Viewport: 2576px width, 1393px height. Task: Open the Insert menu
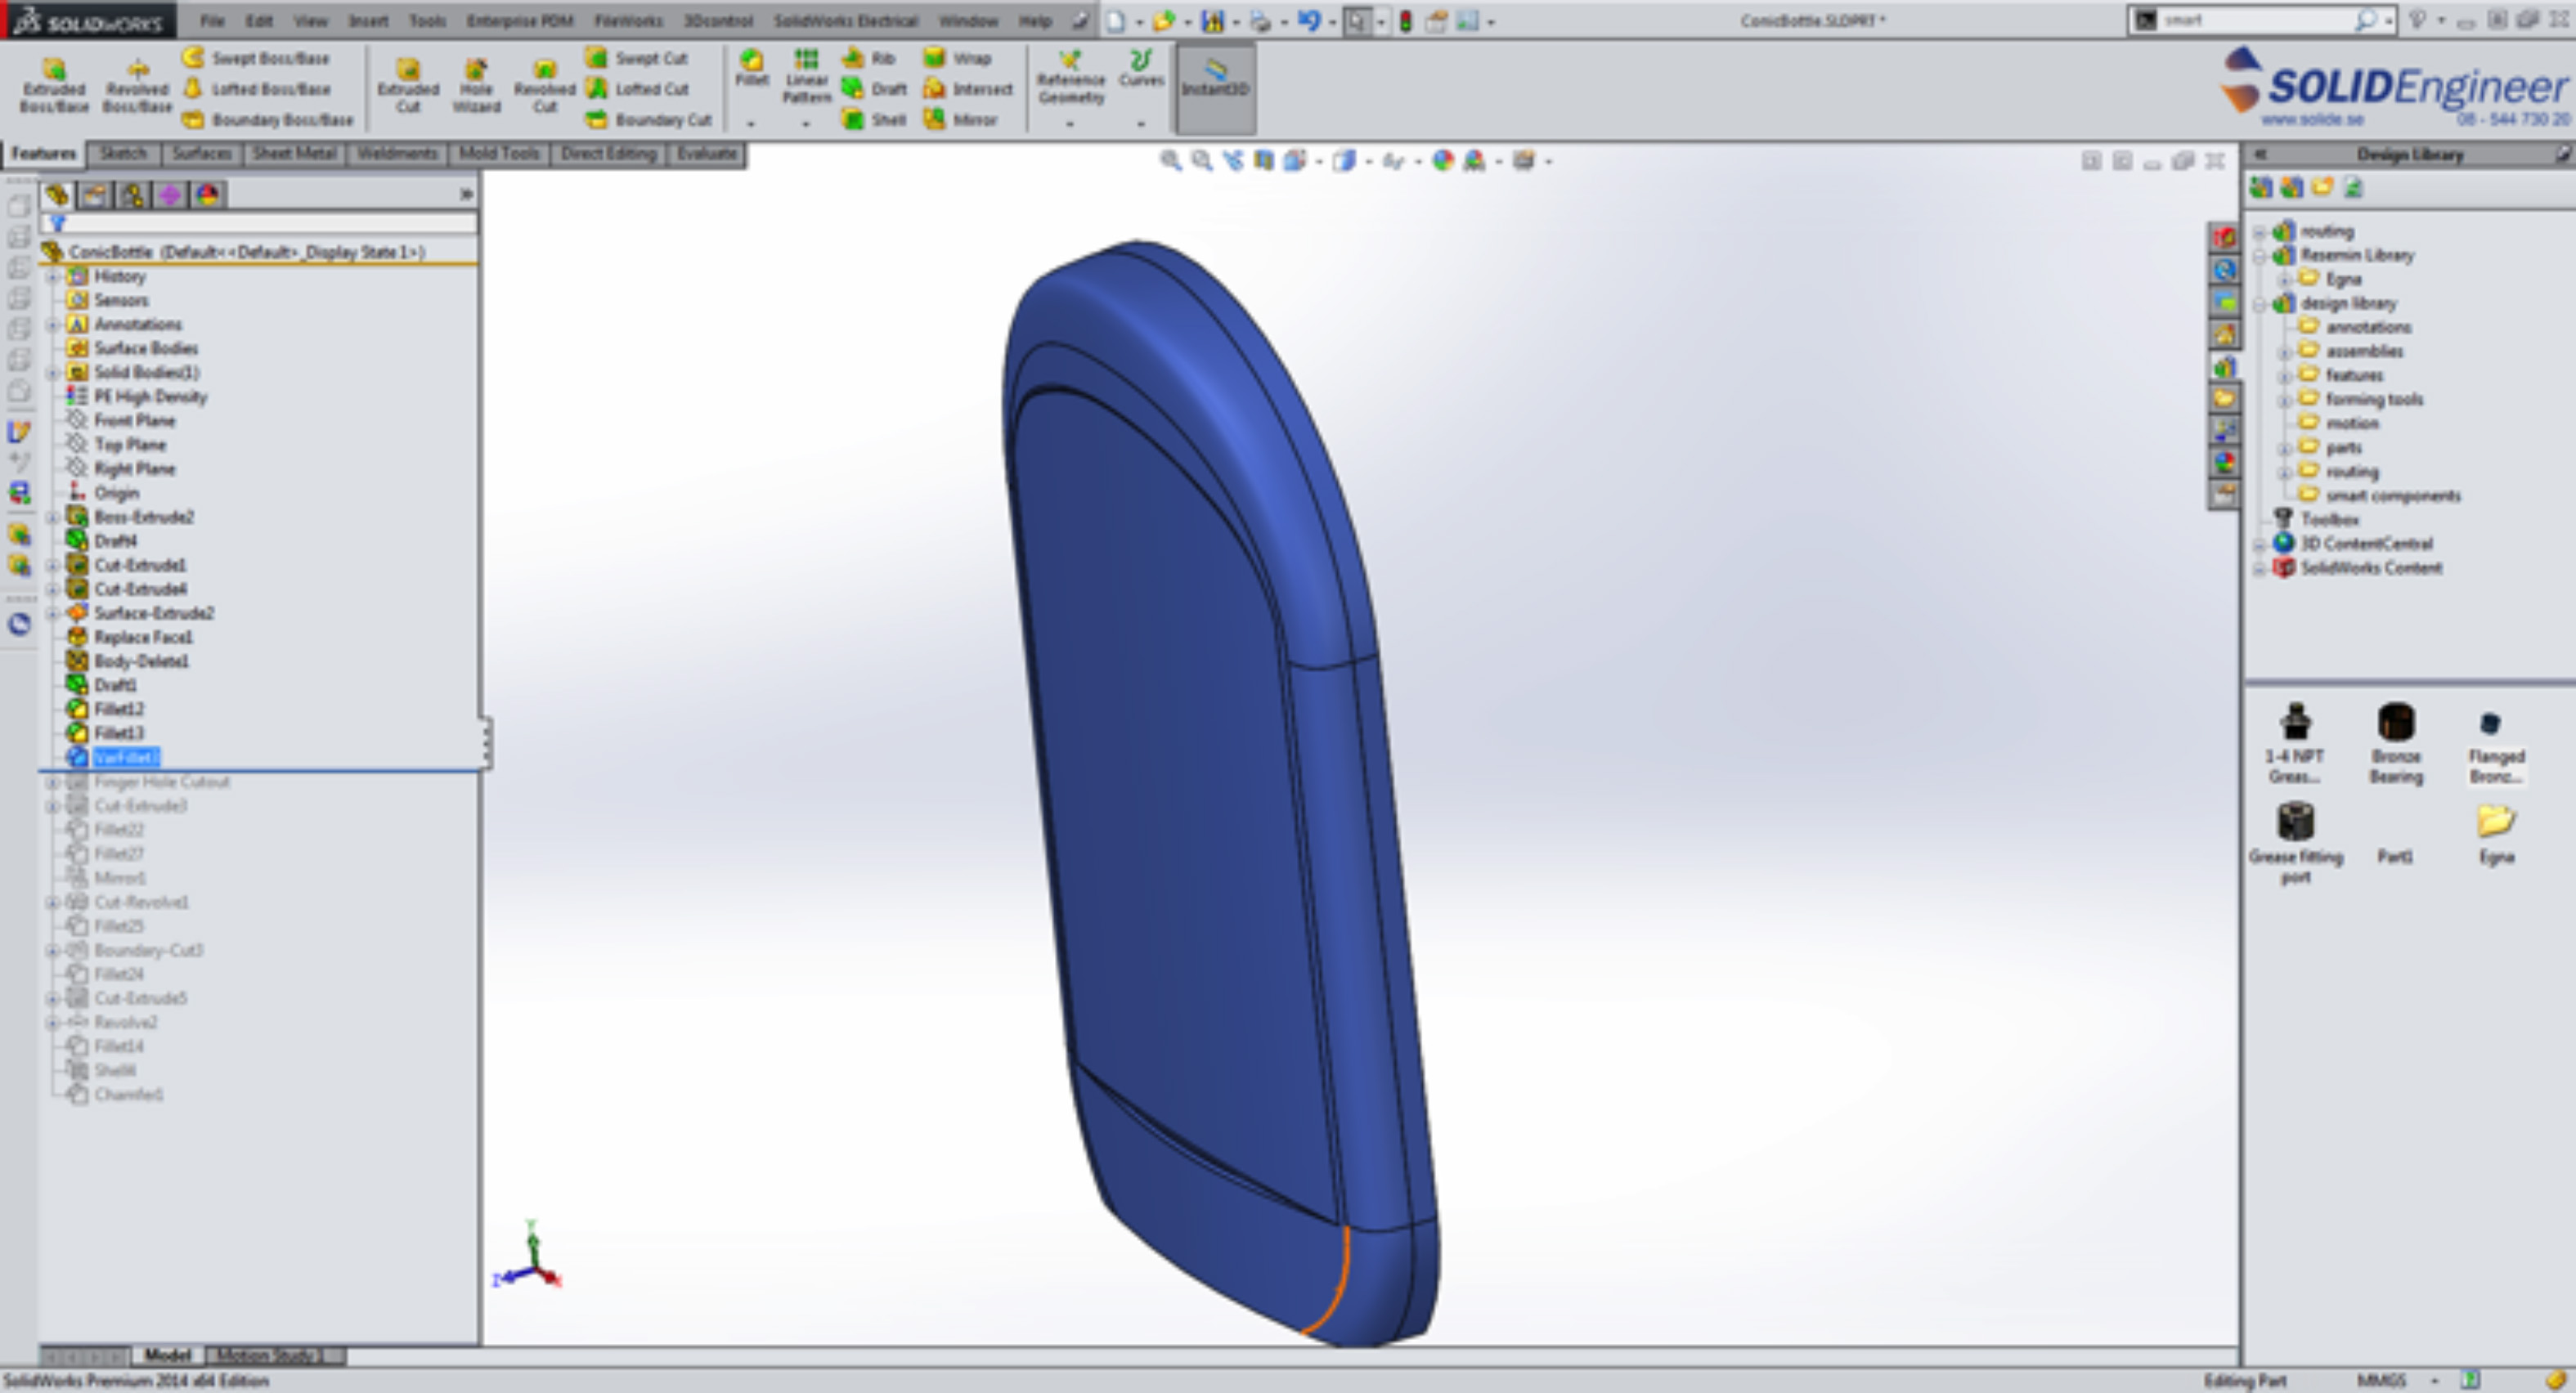point(368,20)
